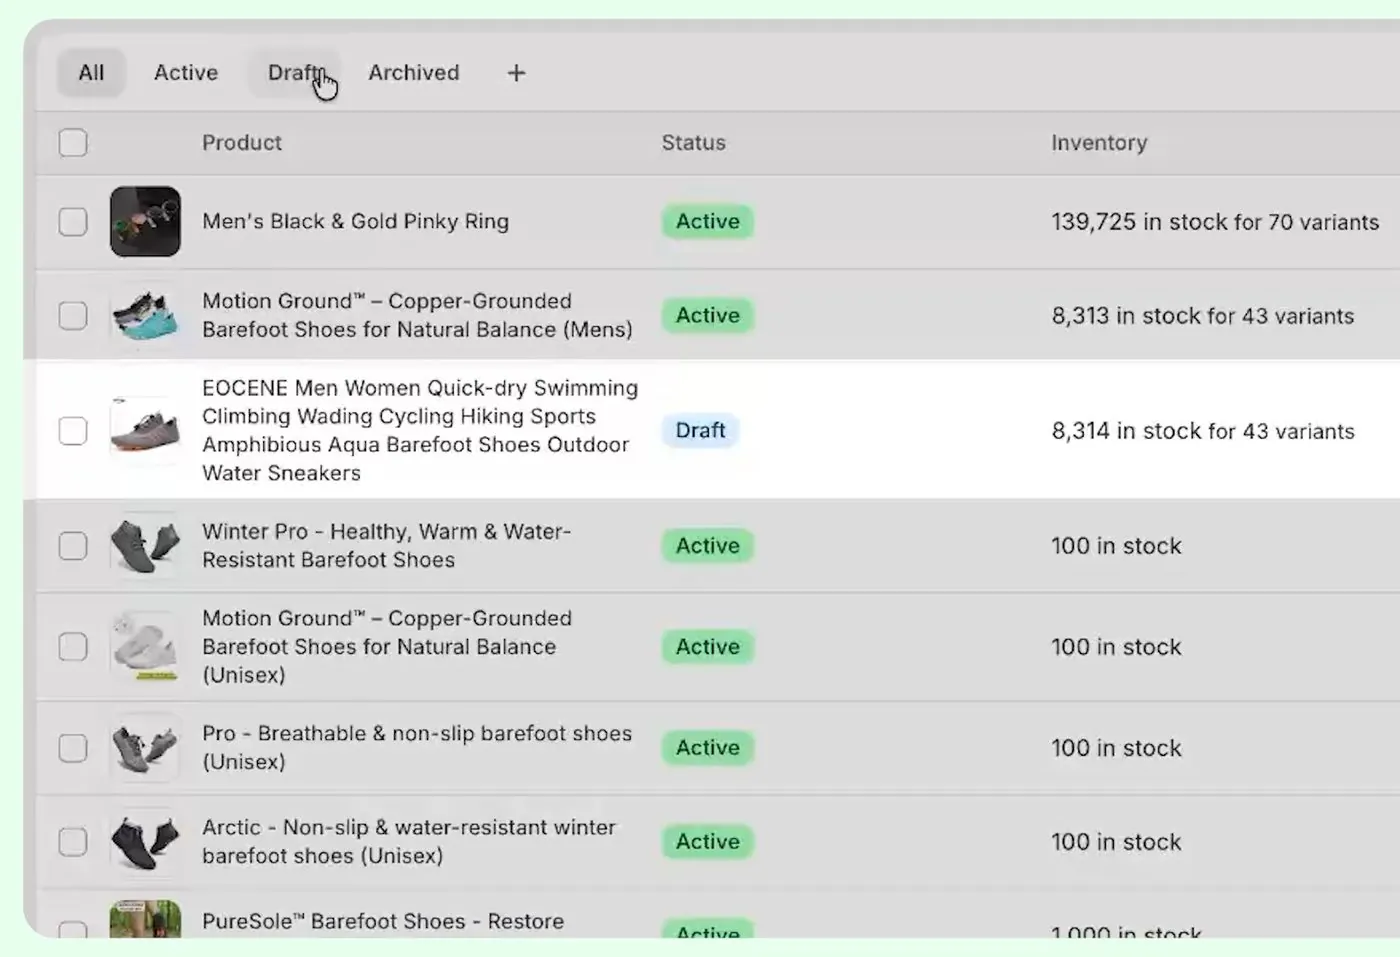Select the Arctic winter shoes row checkbox

tap(73, 842)
